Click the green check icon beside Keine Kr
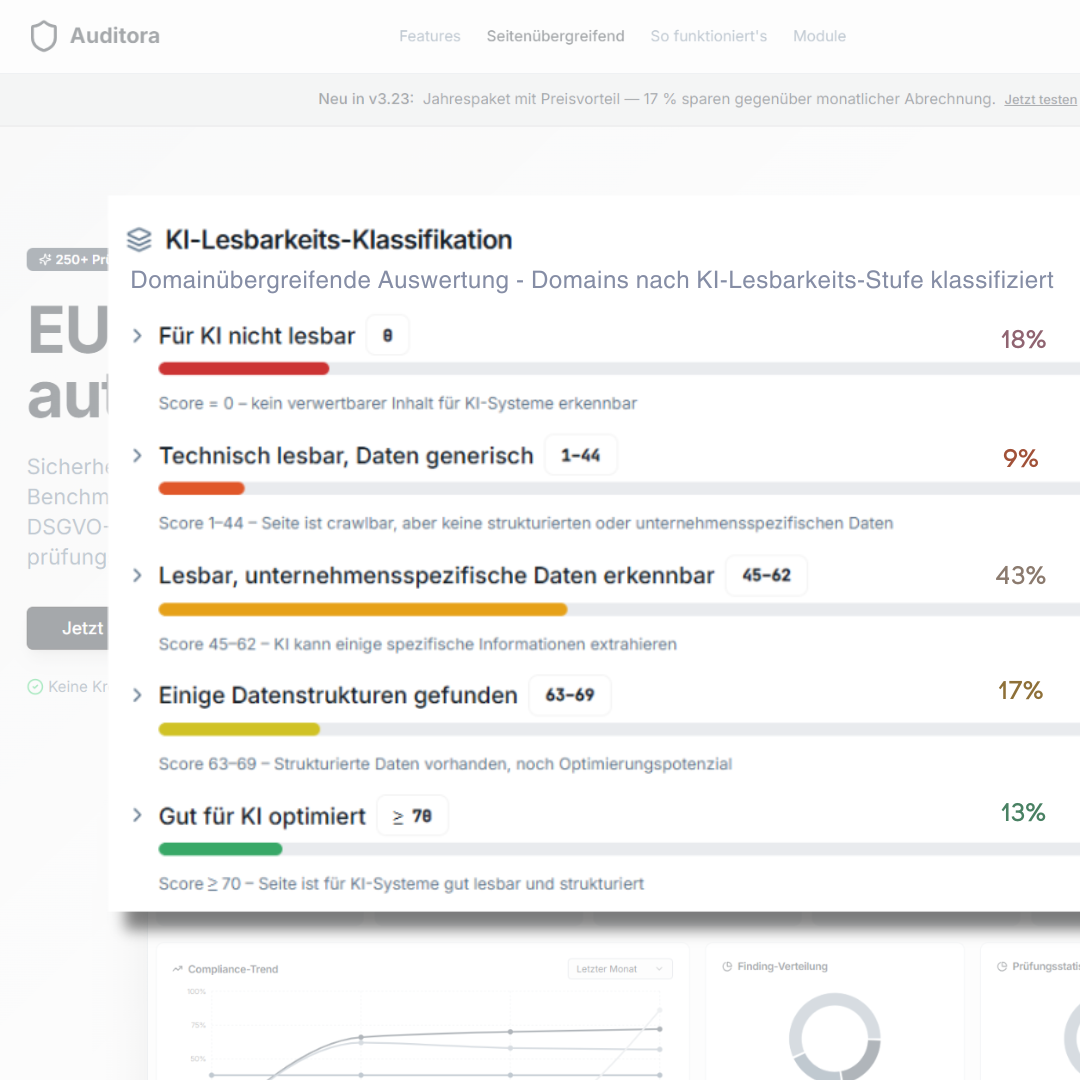 [x=35, y=687]
